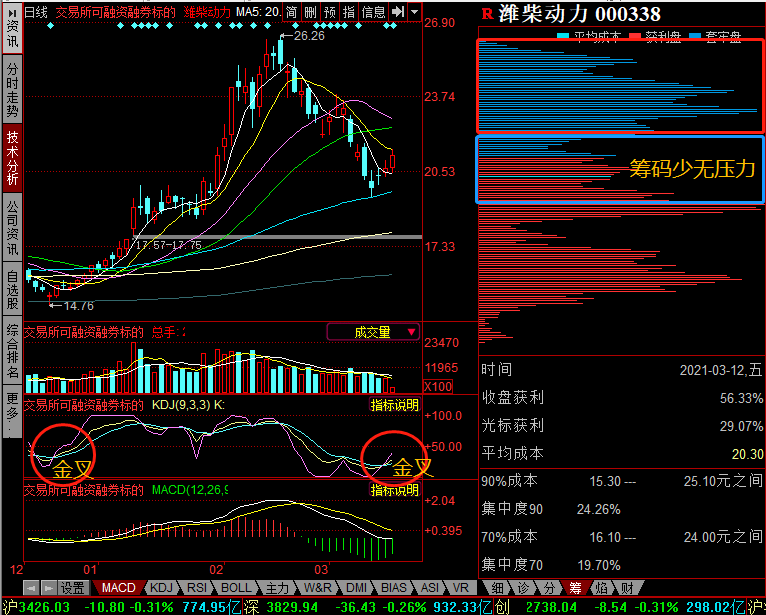Open the 成交量 indicator dropdown
Viewport: 766px width, 615px height.
(373, 332)
